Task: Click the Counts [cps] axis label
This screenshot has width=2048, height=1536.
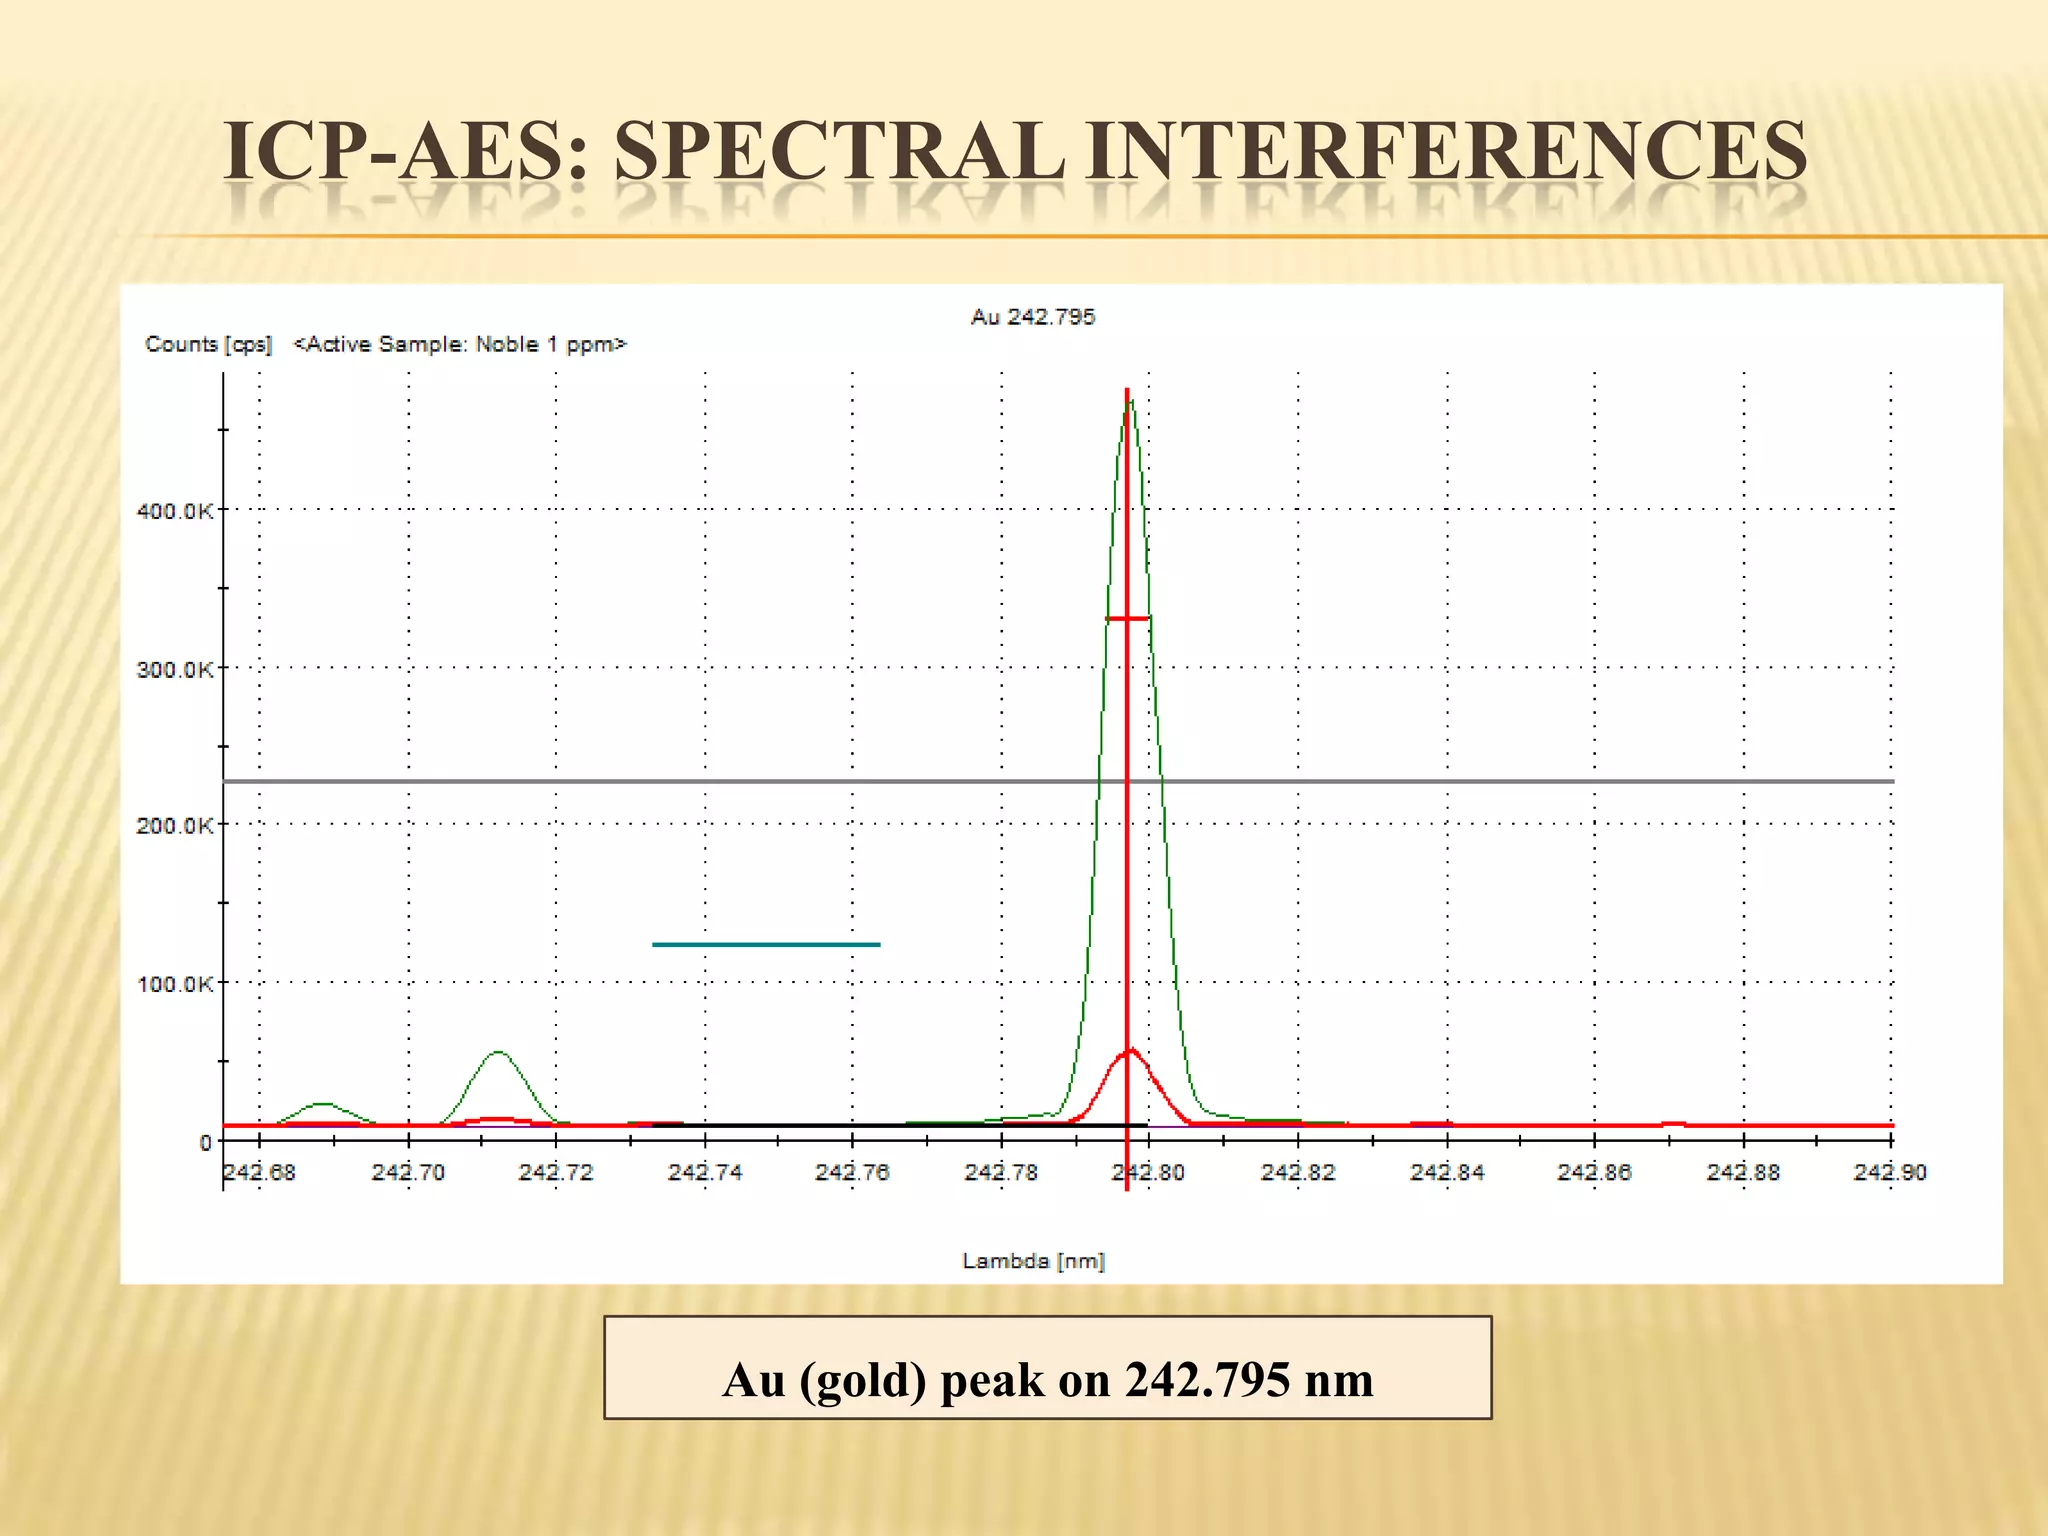Action: (x=208, y=344)
